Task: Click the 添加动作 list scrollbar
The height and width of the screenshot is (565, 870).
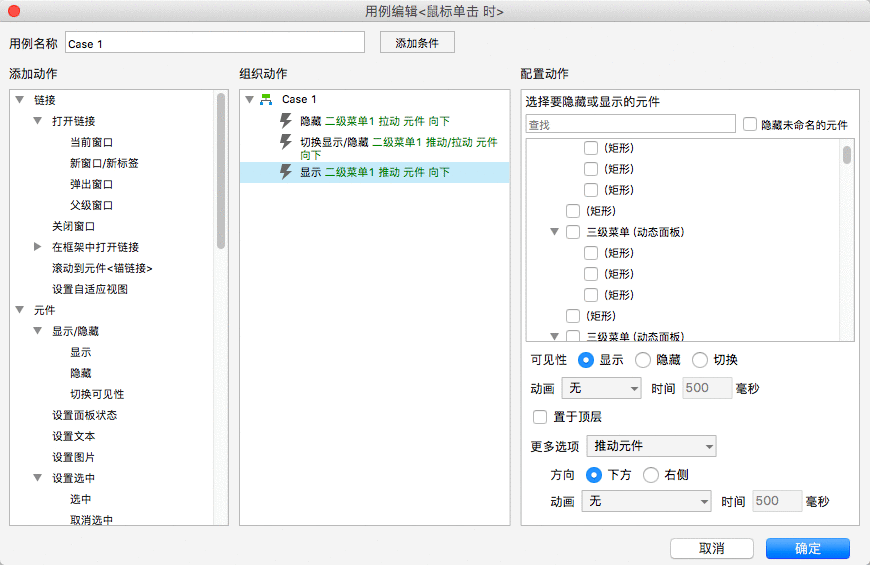Action: [x=221, y=171]
